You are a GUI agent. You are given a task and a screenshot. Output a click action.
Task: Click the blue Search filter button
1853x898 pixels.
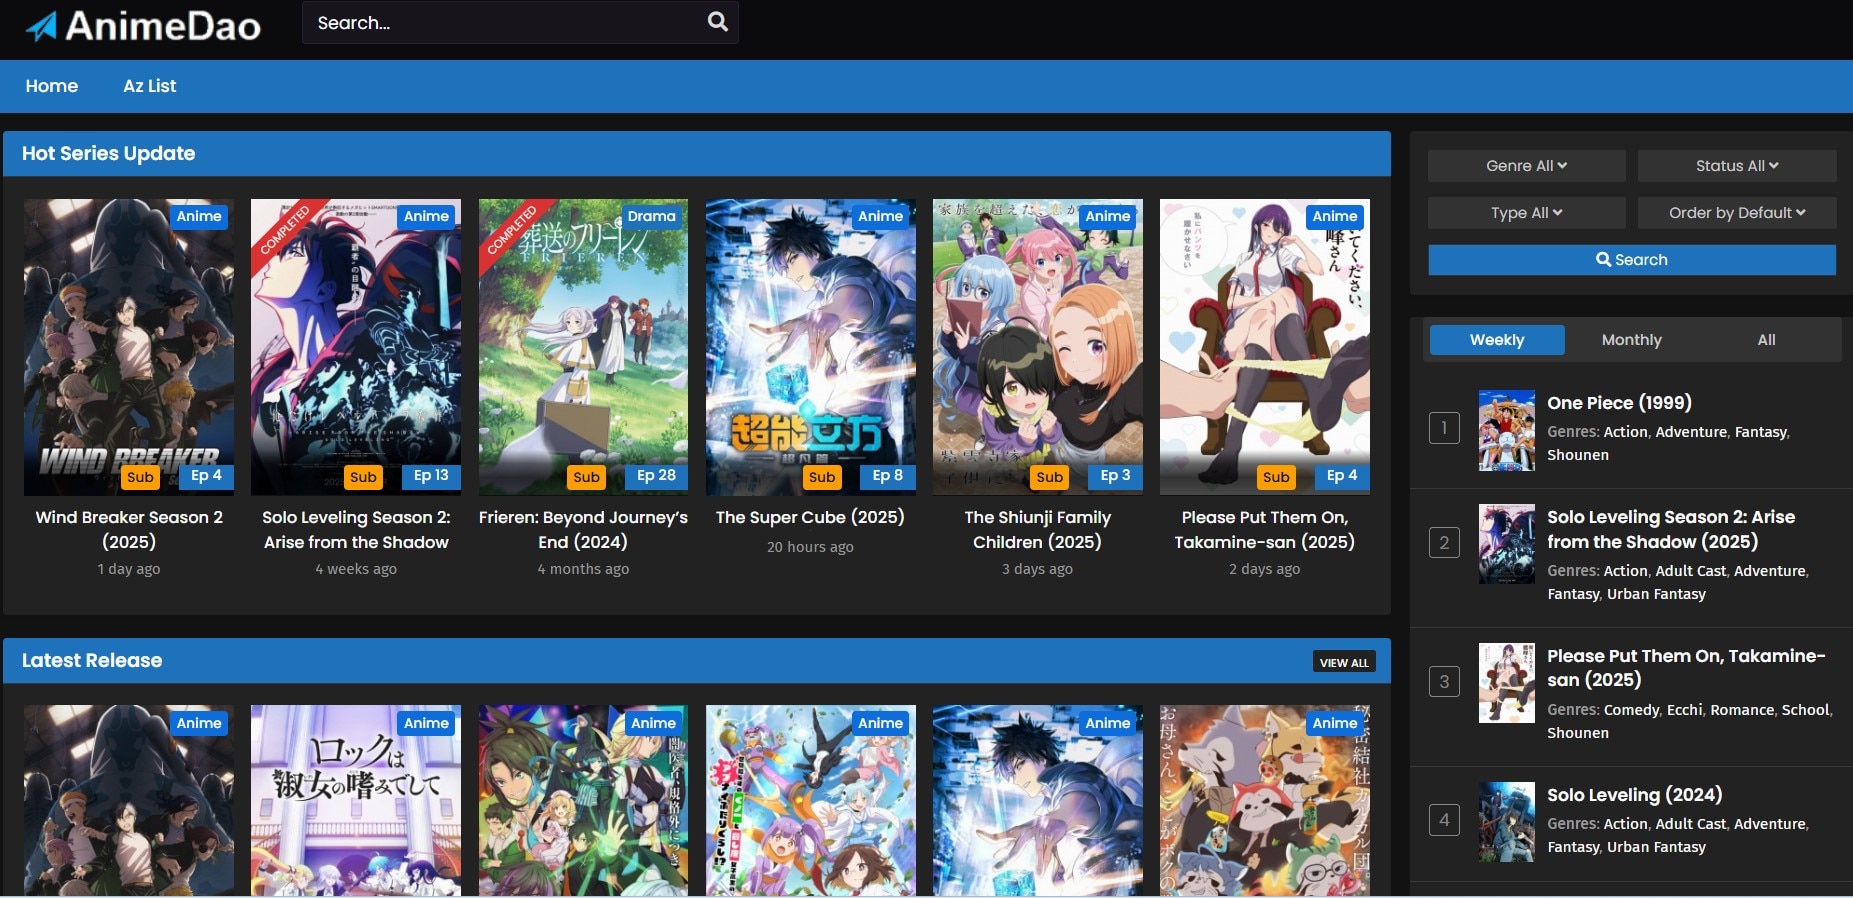click(1632, 260)
